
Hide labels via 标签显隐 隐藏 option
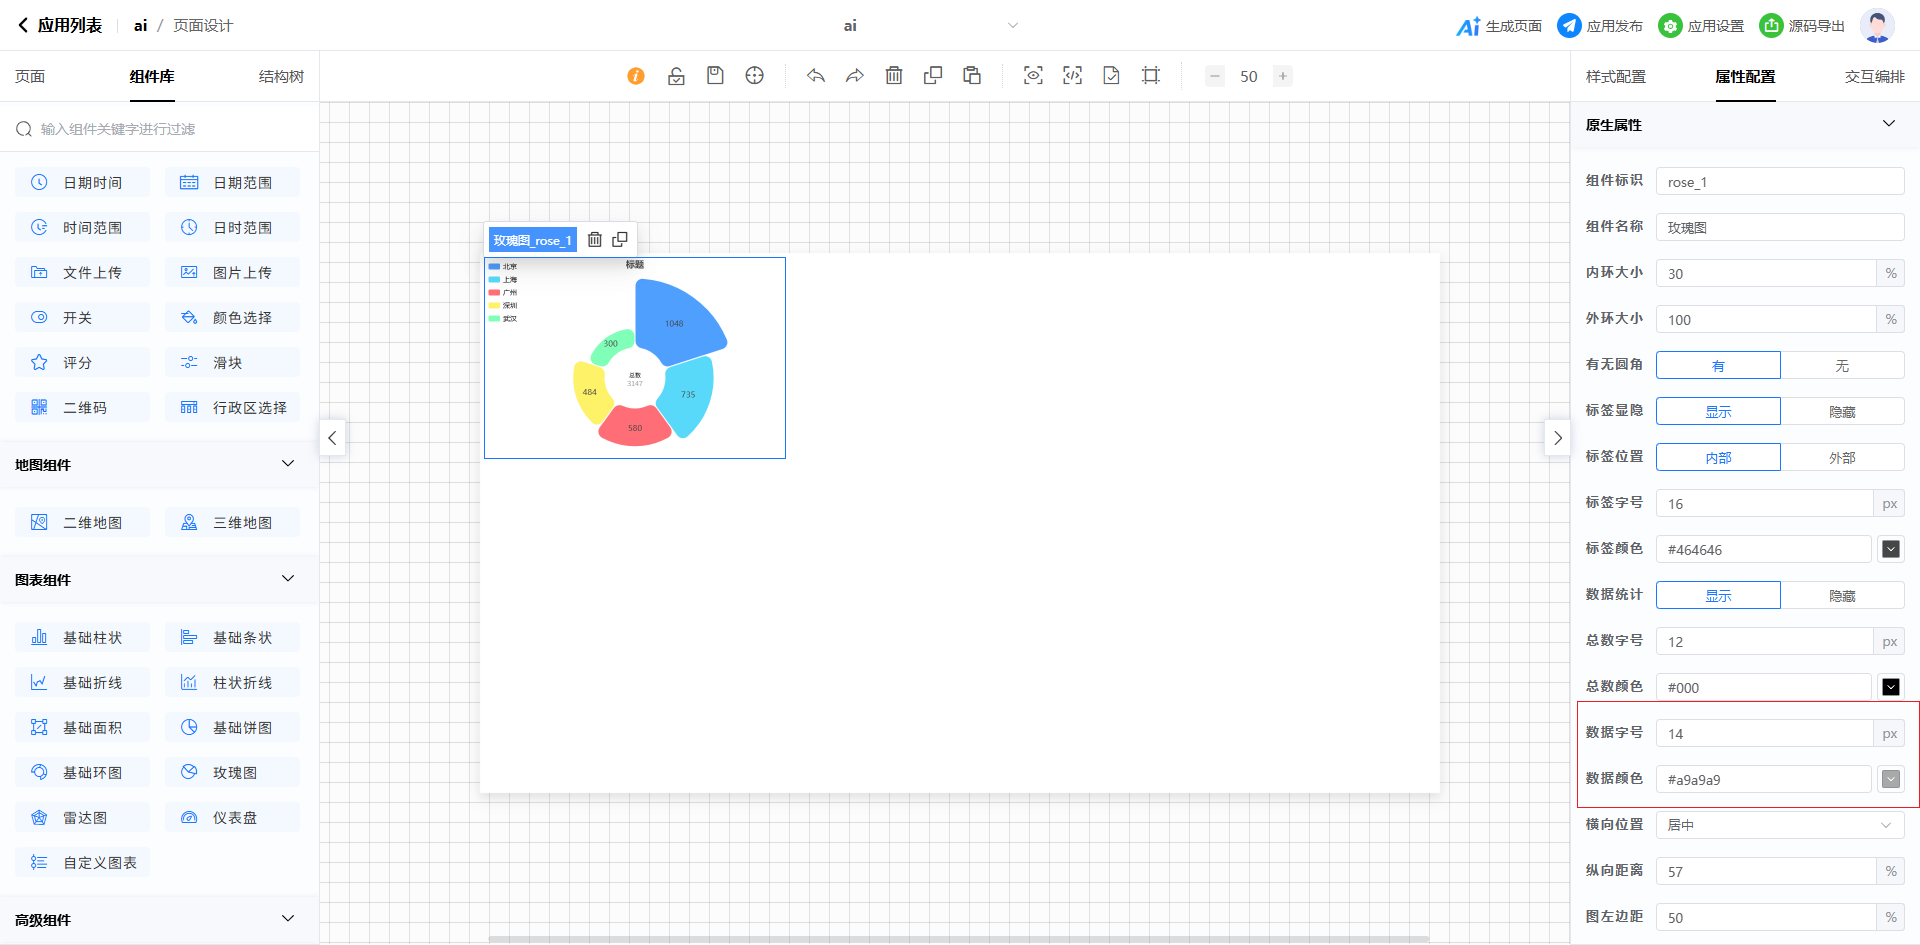pyautogui.click(x=1841, y=412)
